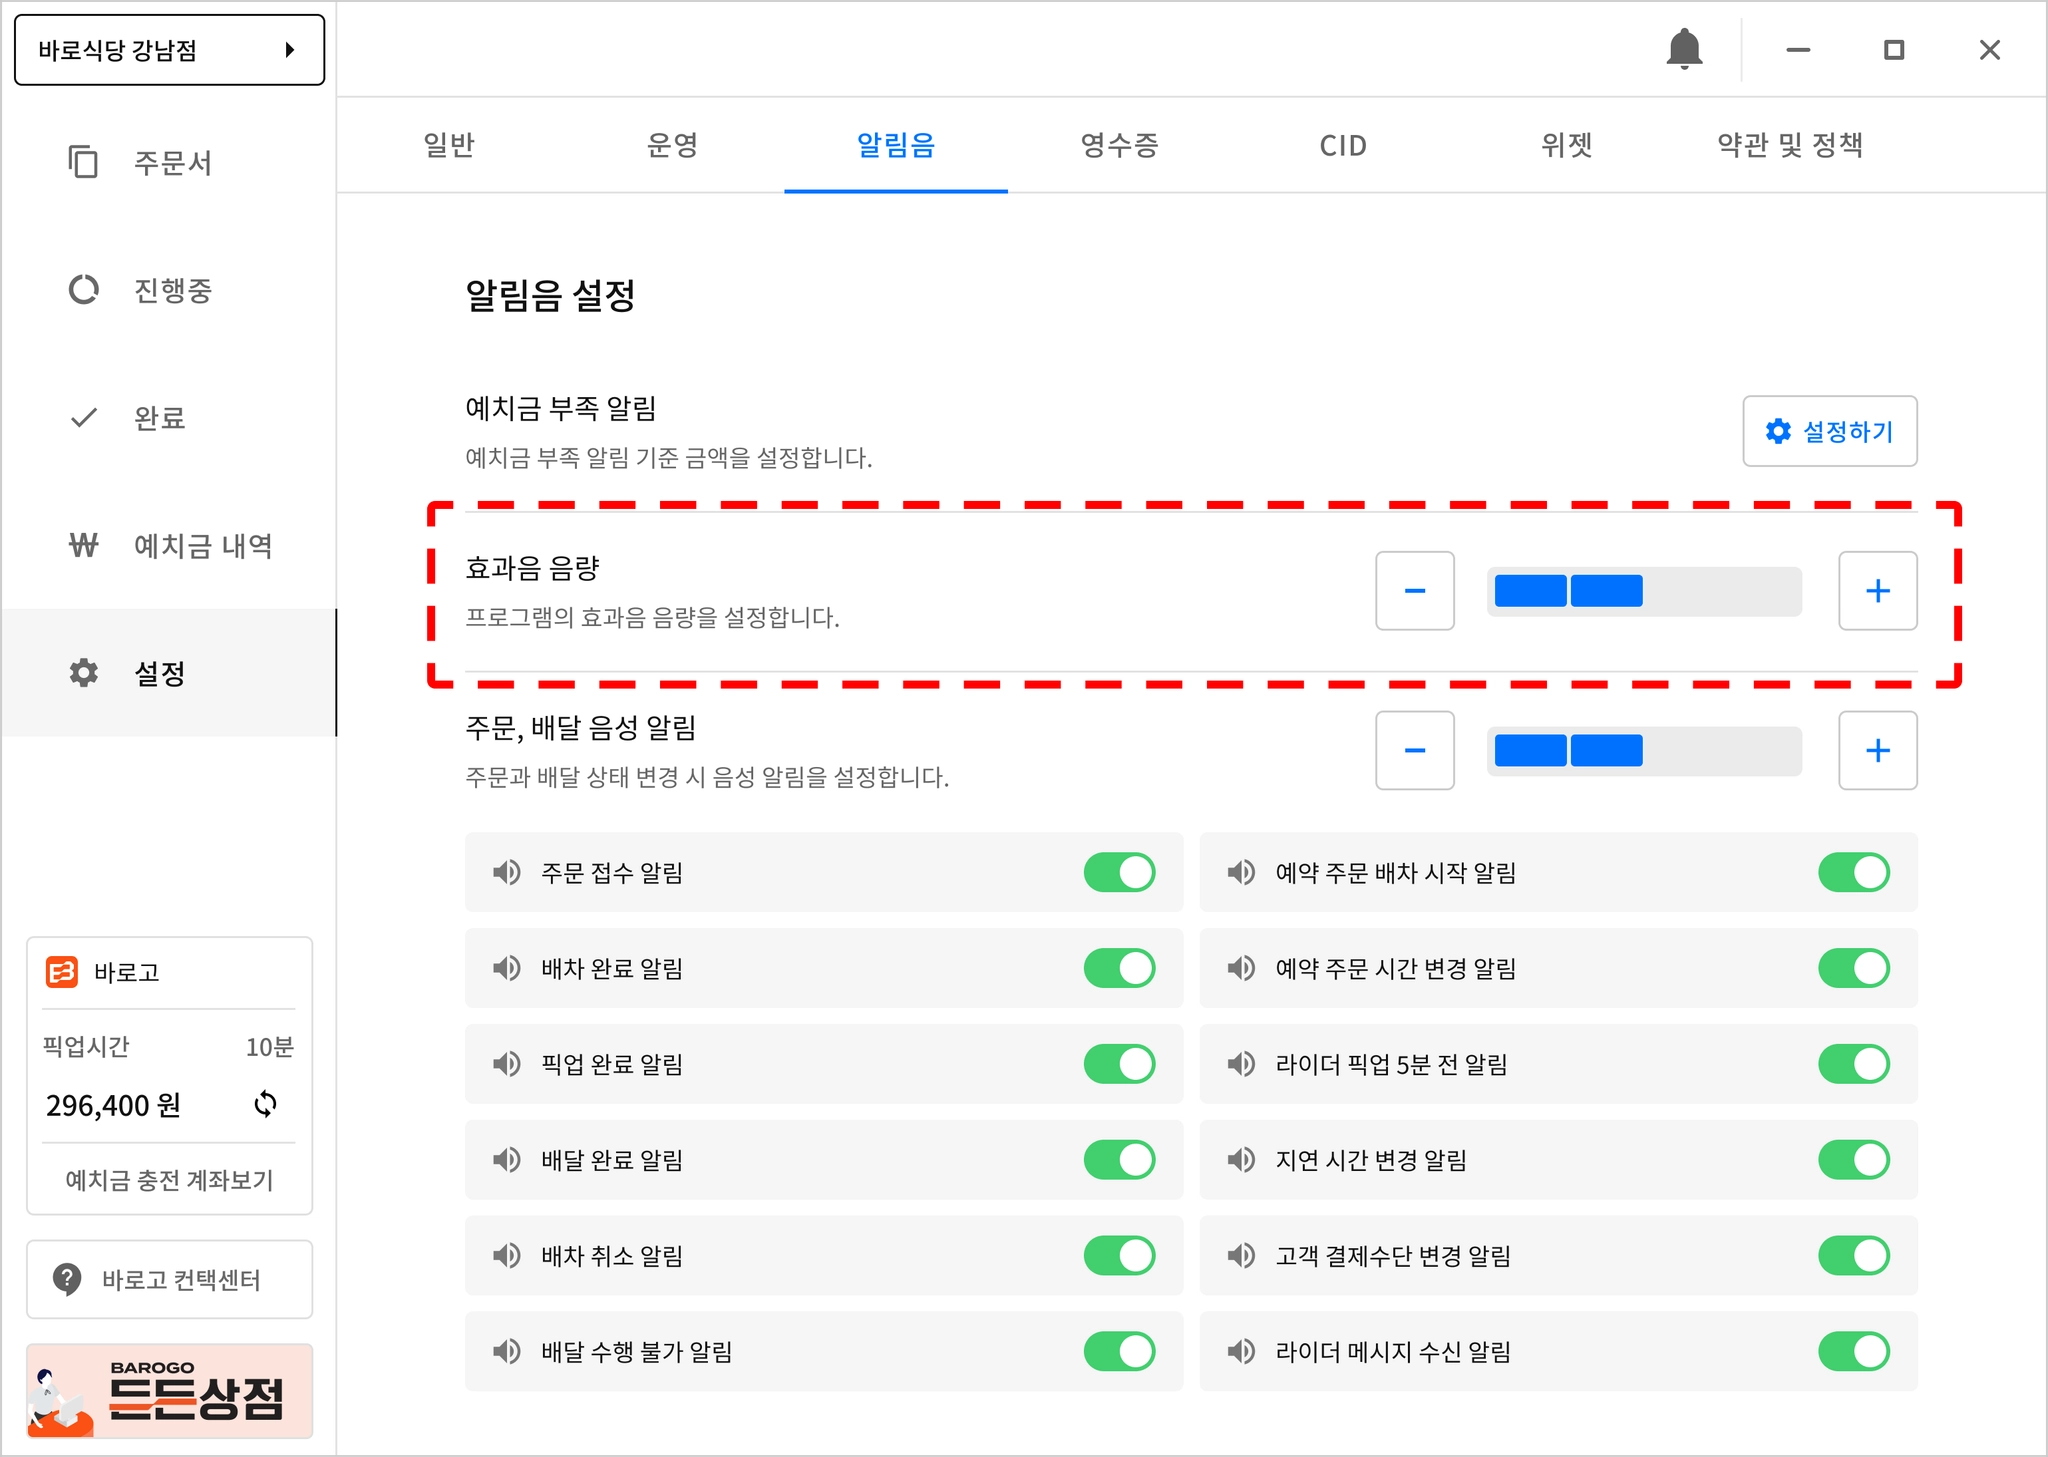
Task: Open 진행중 in-progress orders icon
Action: point(83,290)
